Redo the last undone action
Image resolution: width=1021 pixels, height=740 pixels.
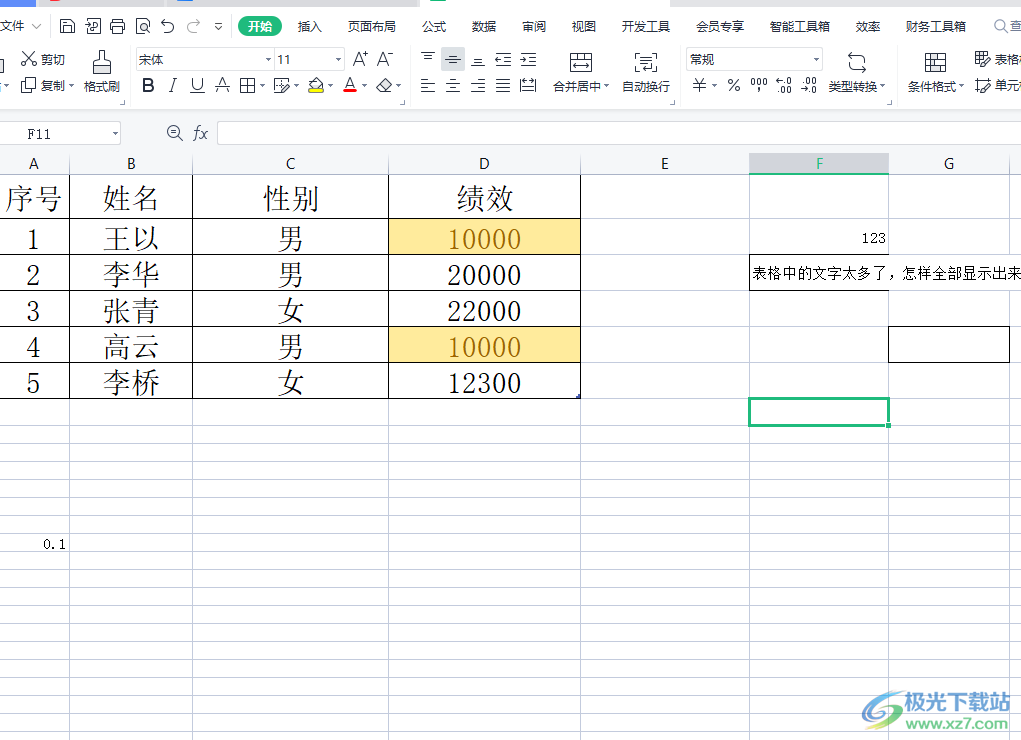tap(193, 27)
